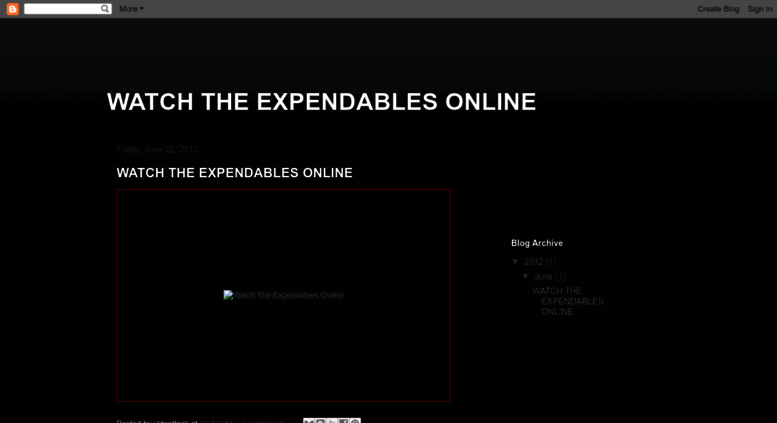Share post to Twitter icon
777x423 pixels.
[332, 421]
